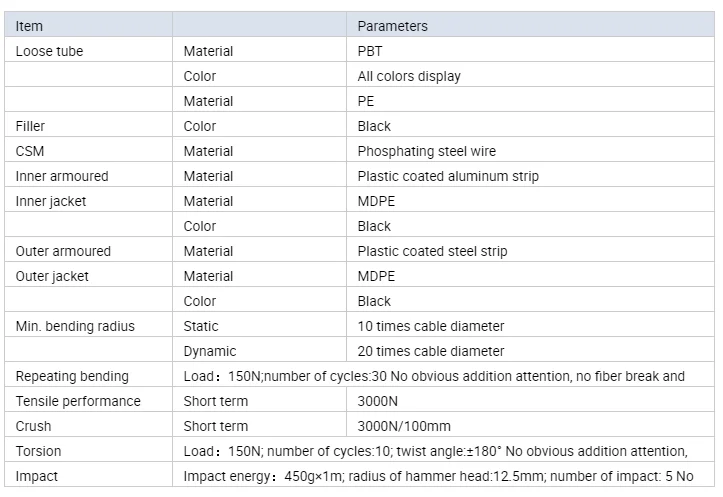Click the 3000N/100mm crush value
Viewport: 723px width, 497px height.
click(404, 426)
